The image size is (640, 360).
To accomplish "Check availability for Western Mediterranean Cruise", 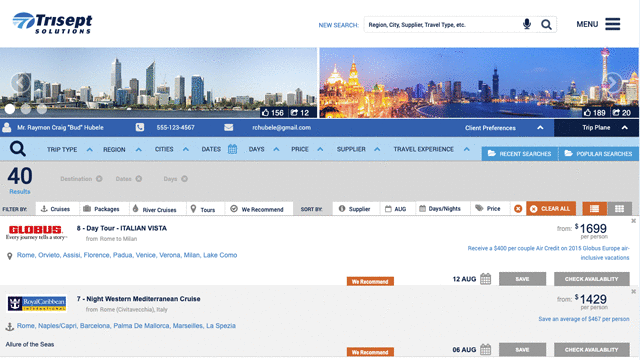I will (591, 349).
